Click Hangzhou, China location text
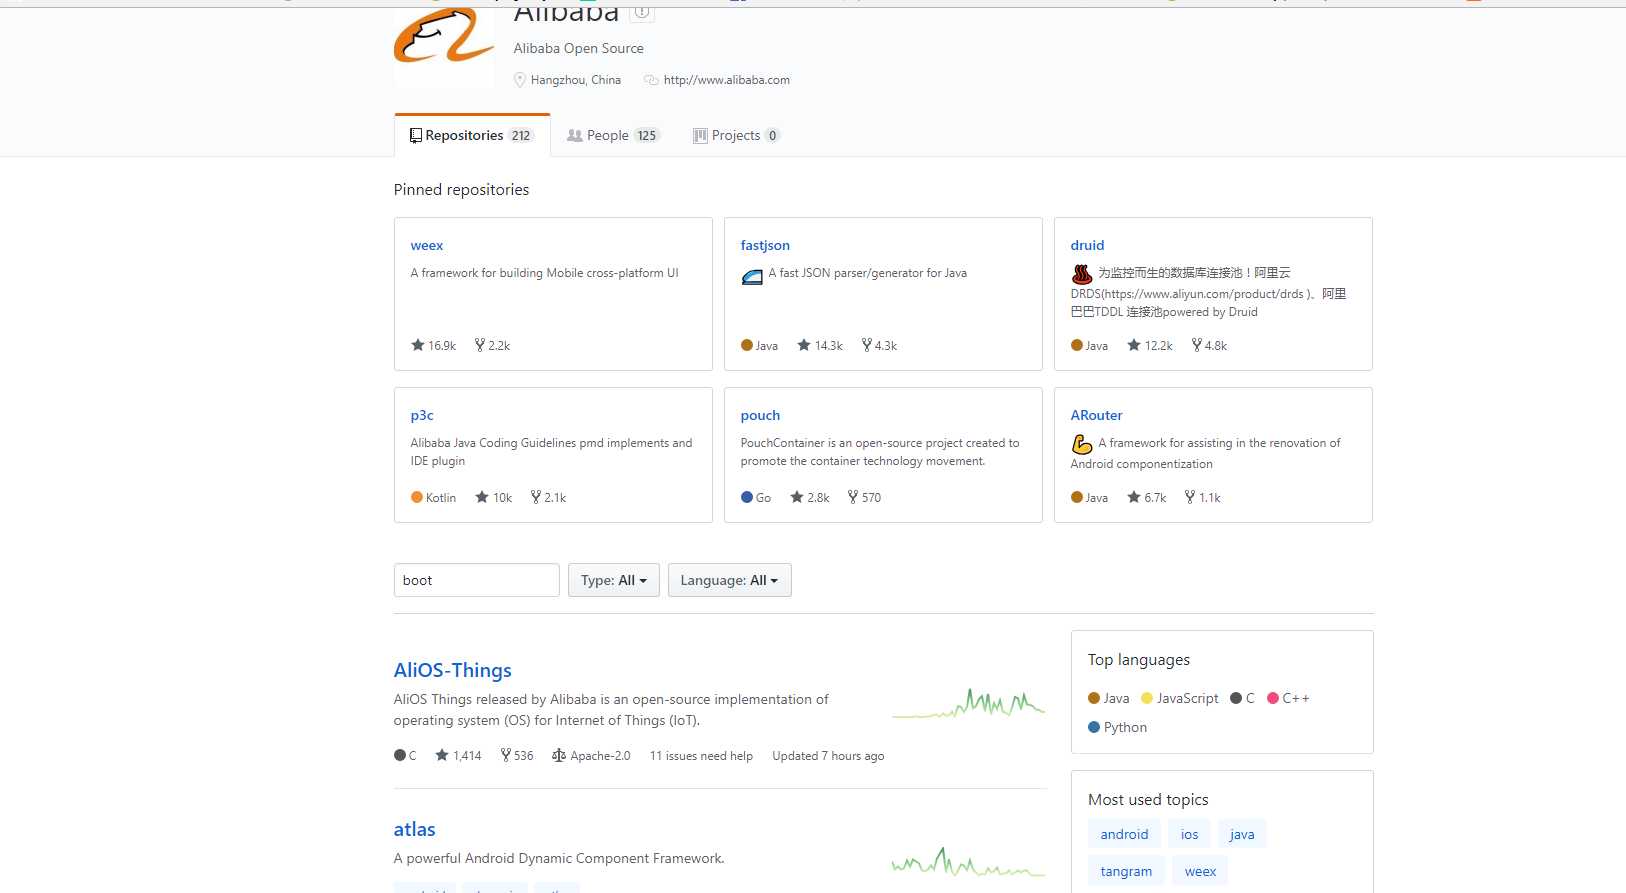 coord(575,80)
